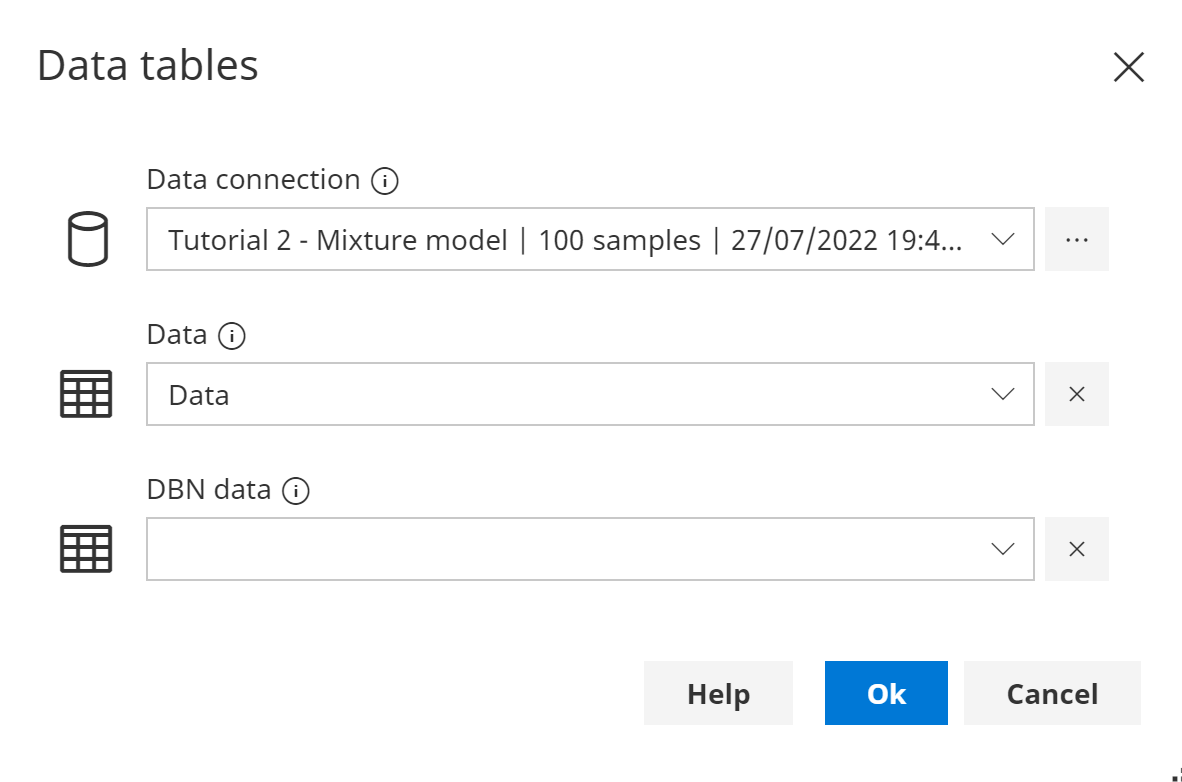Close the Data tables dialog

pos(1129,67)
